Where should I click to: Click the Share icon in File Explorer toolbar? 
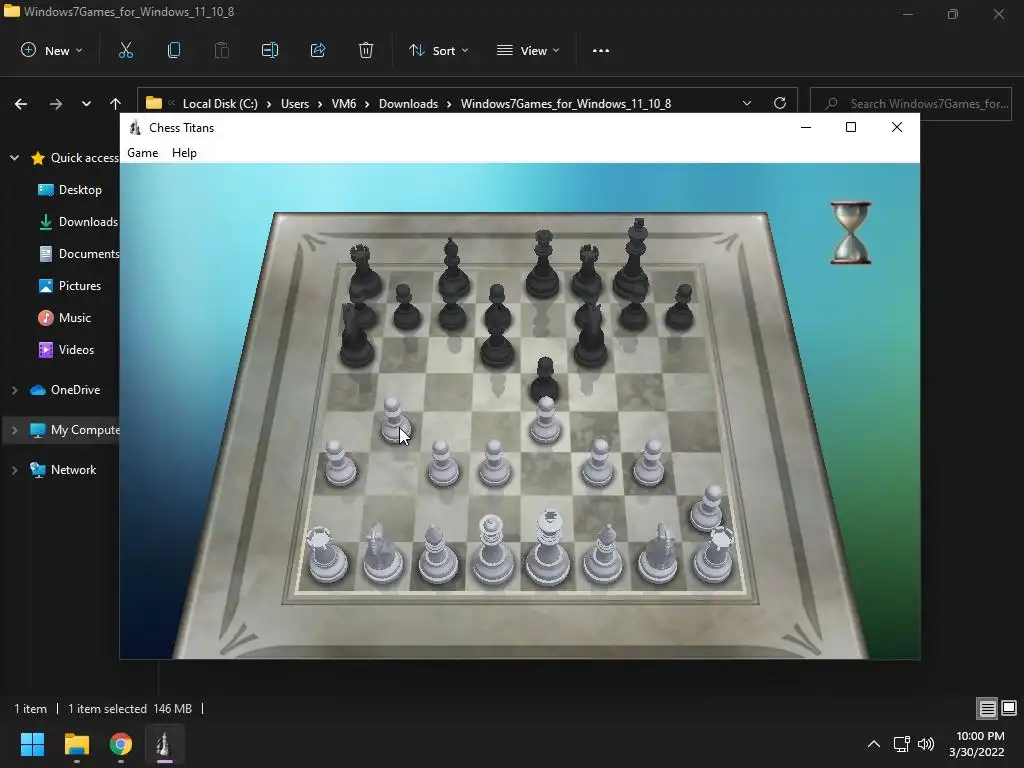[x=318, y=50]
